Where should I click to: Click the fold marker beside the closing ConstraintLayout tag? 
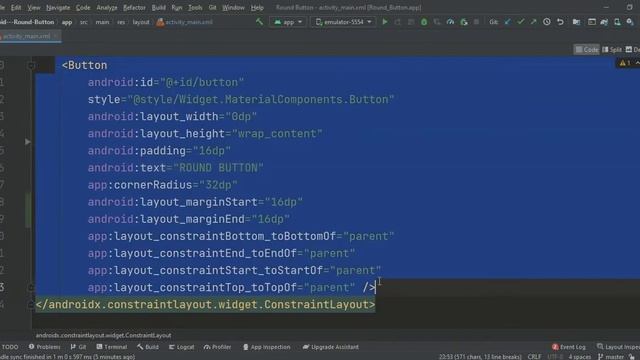click(31, 304)
